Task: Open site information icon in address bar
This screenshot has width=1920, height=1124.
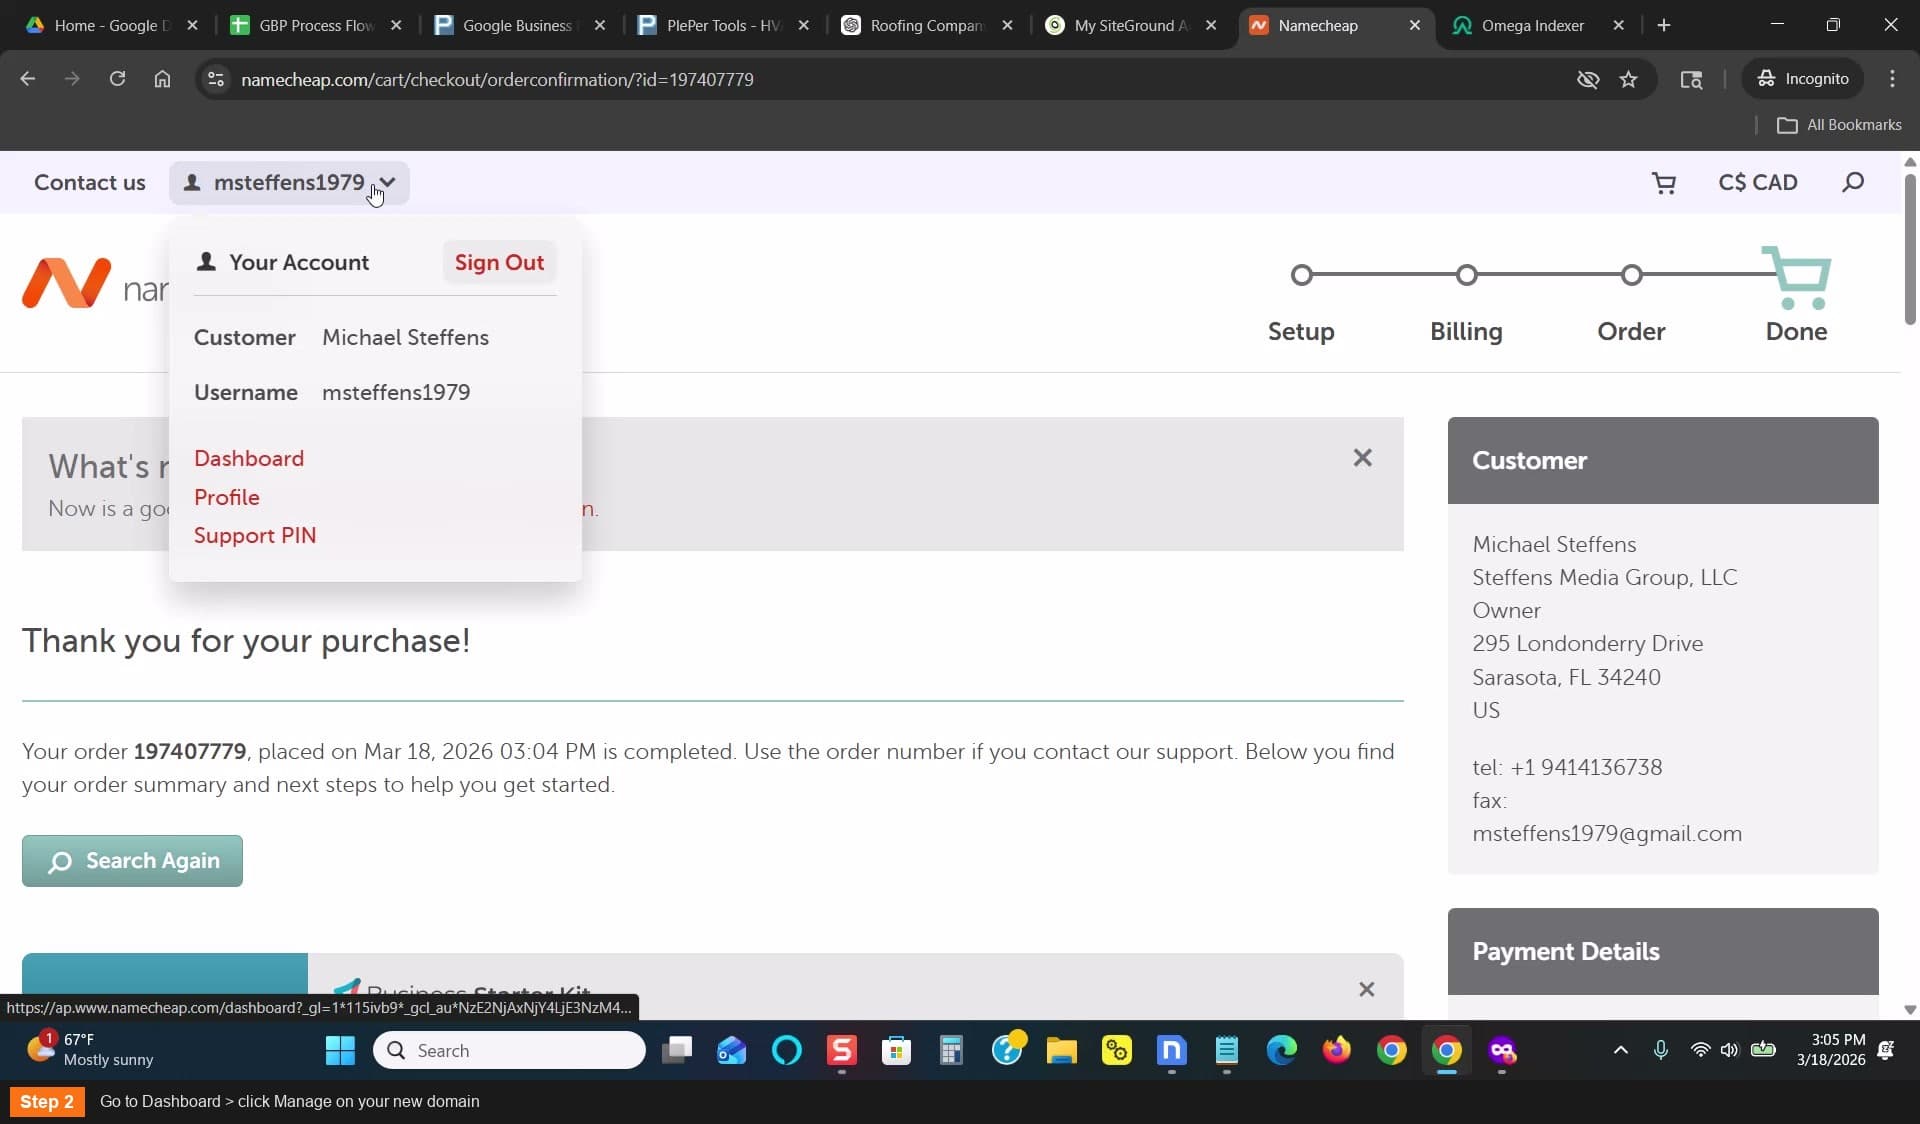Action: pyautogui.click(x=215, y=79)
